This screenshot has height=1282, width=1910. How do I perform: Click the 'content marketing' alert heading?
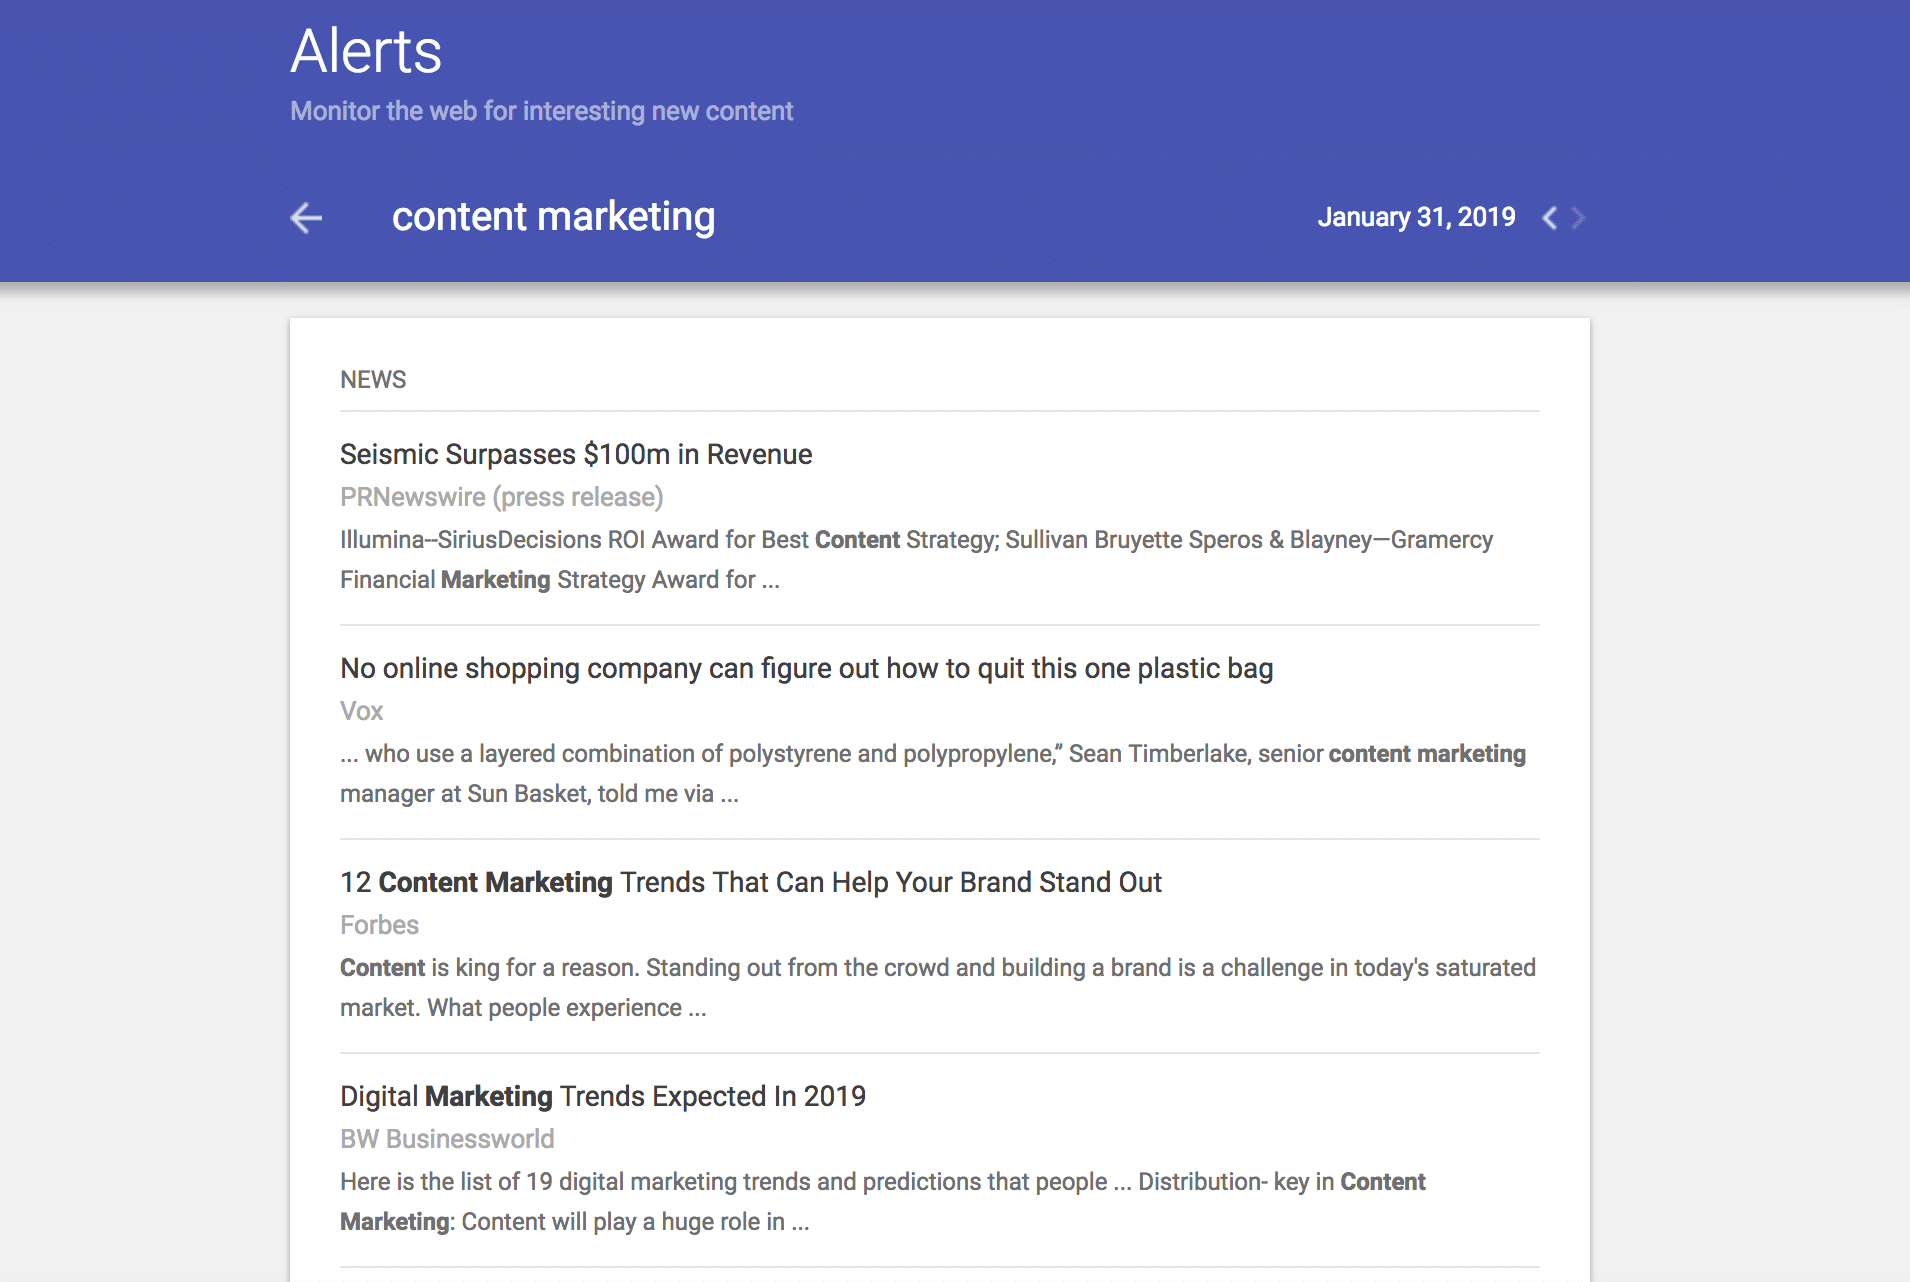pyautogui.click(x=553, y=217)
